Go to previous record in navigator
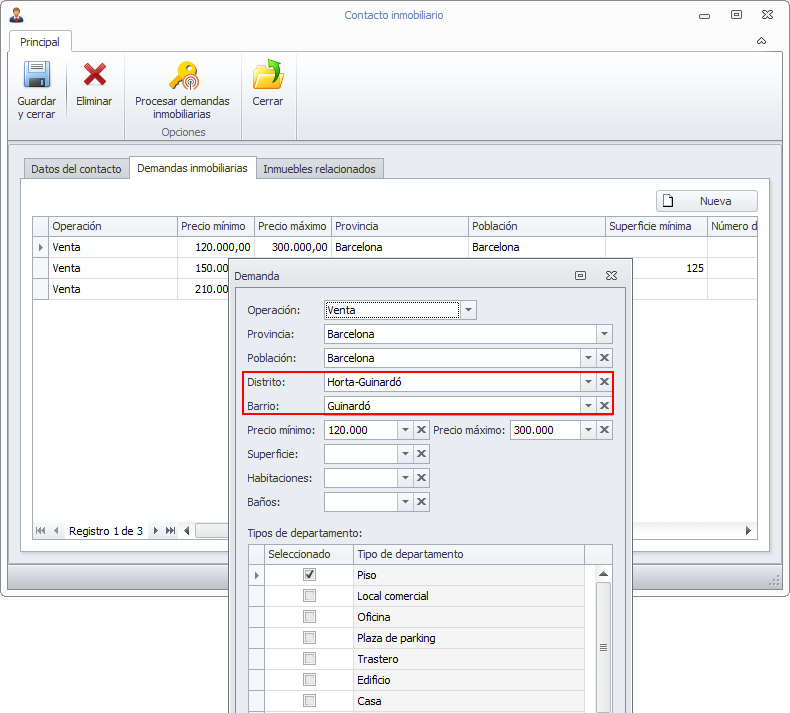The height and width of the screenshot is (713, 790). point(56,531)
